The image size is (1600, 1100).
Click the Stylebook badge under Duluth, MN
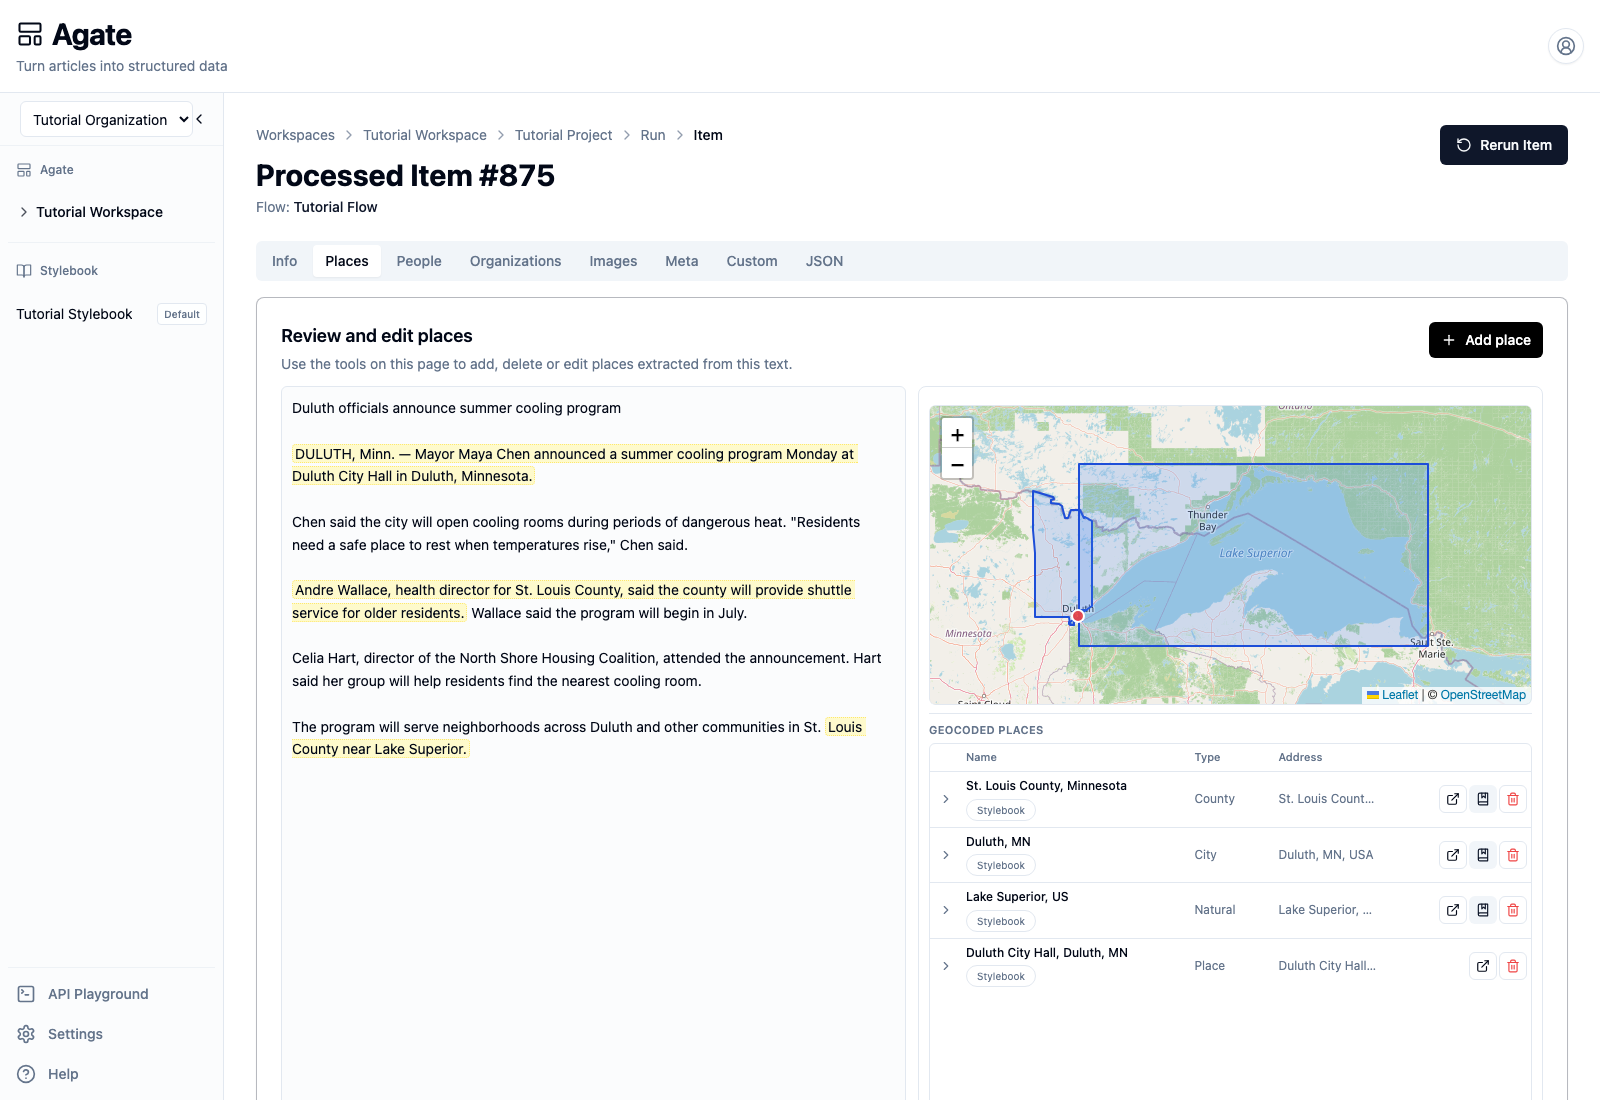click(1001, 866)
